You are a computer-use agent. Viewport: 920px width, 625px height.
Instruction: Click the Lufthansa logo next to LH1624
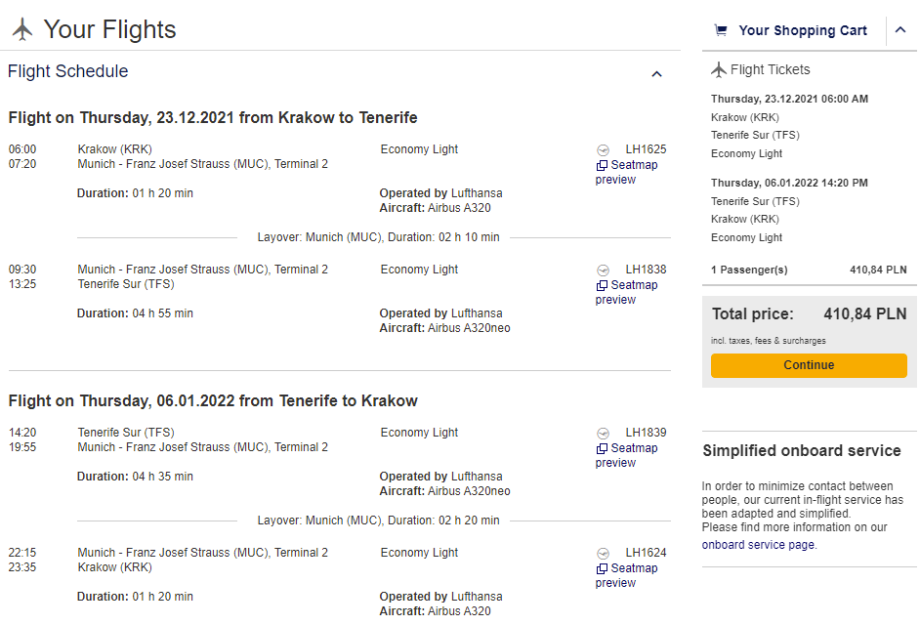(602, 553)
